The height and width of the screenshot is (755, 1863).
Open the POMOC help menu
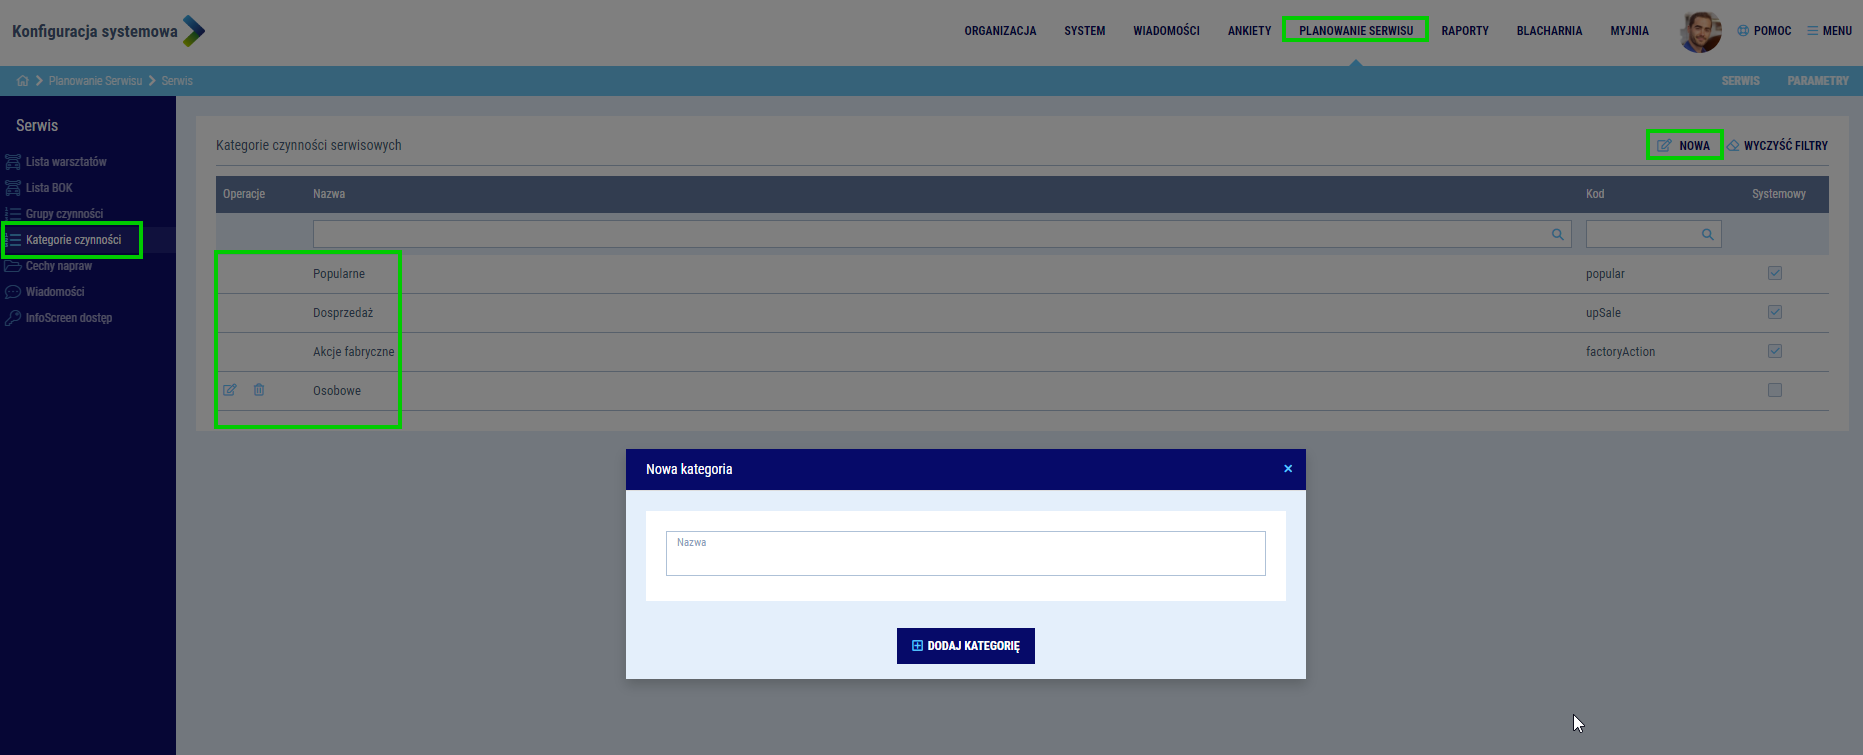click(1764, 31)
